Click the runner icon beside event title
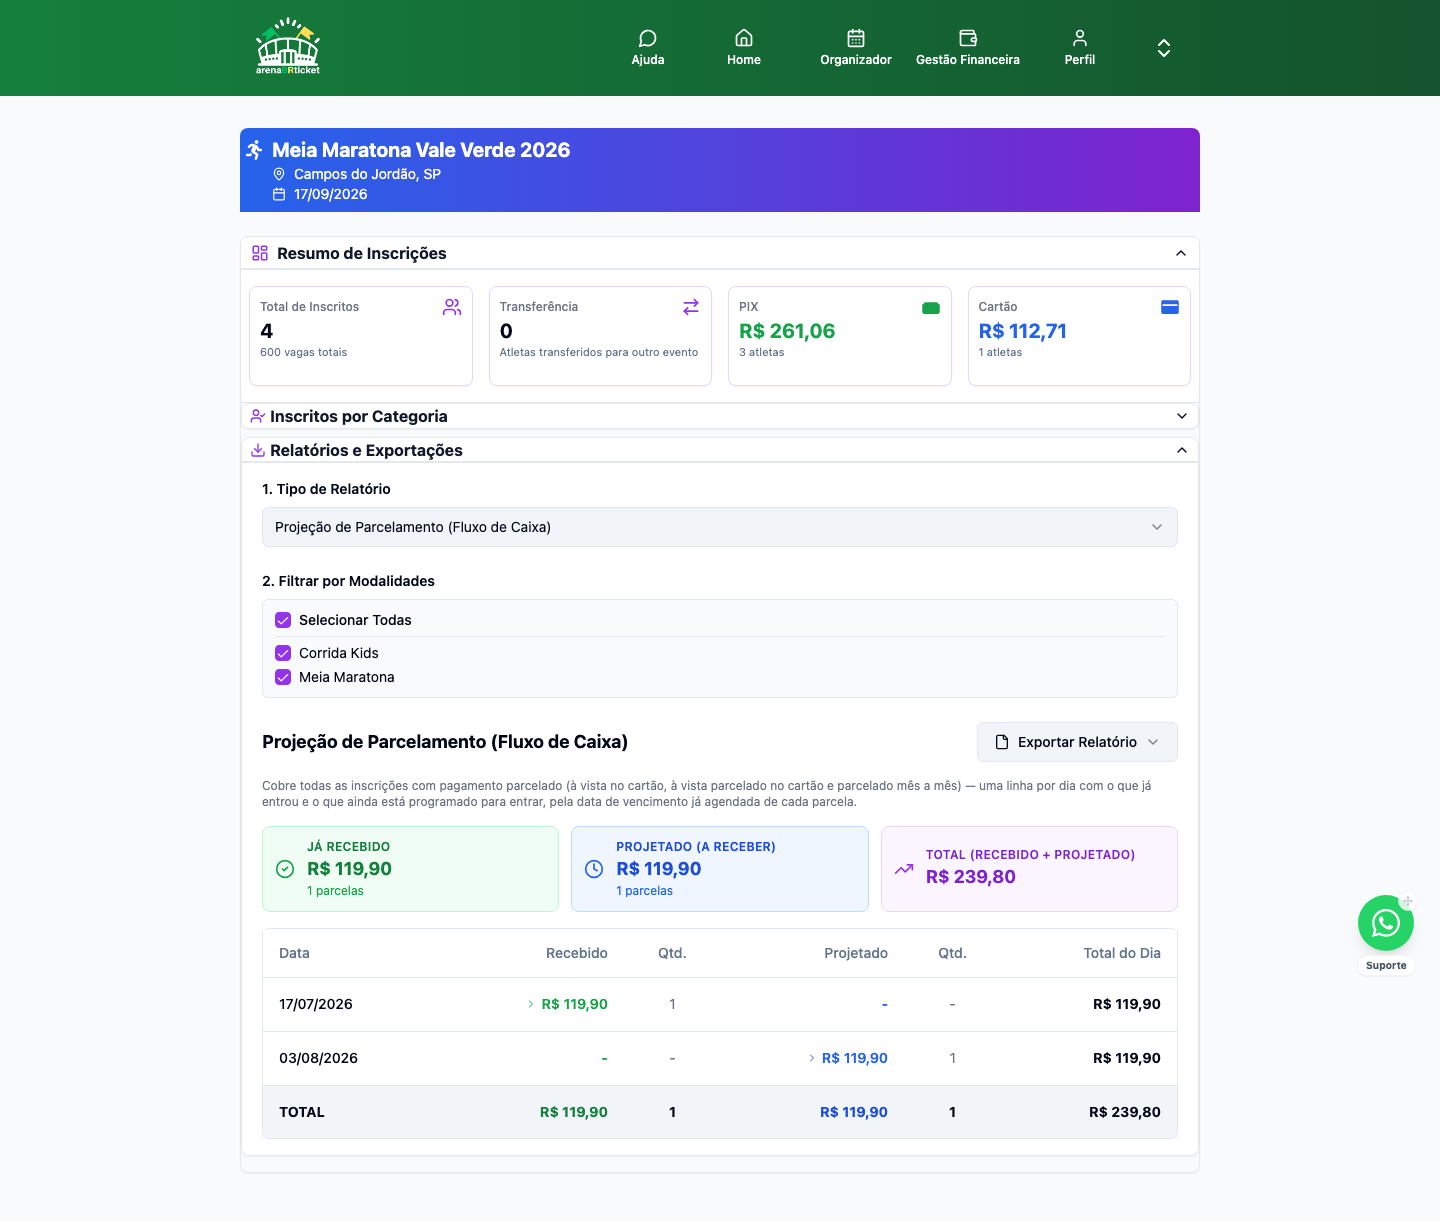The height and width of the screenshot is (1221, 1440). 255,150
